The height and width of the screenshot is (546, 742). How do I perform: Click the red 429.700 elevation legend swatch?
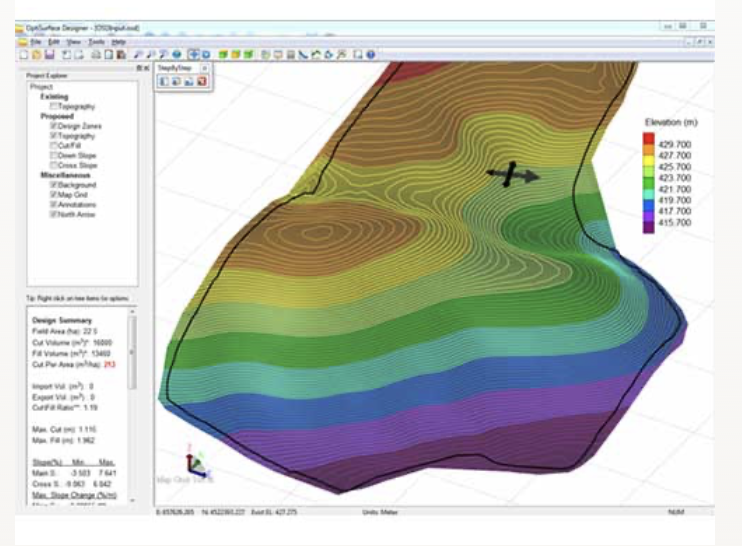pos(649,138)
